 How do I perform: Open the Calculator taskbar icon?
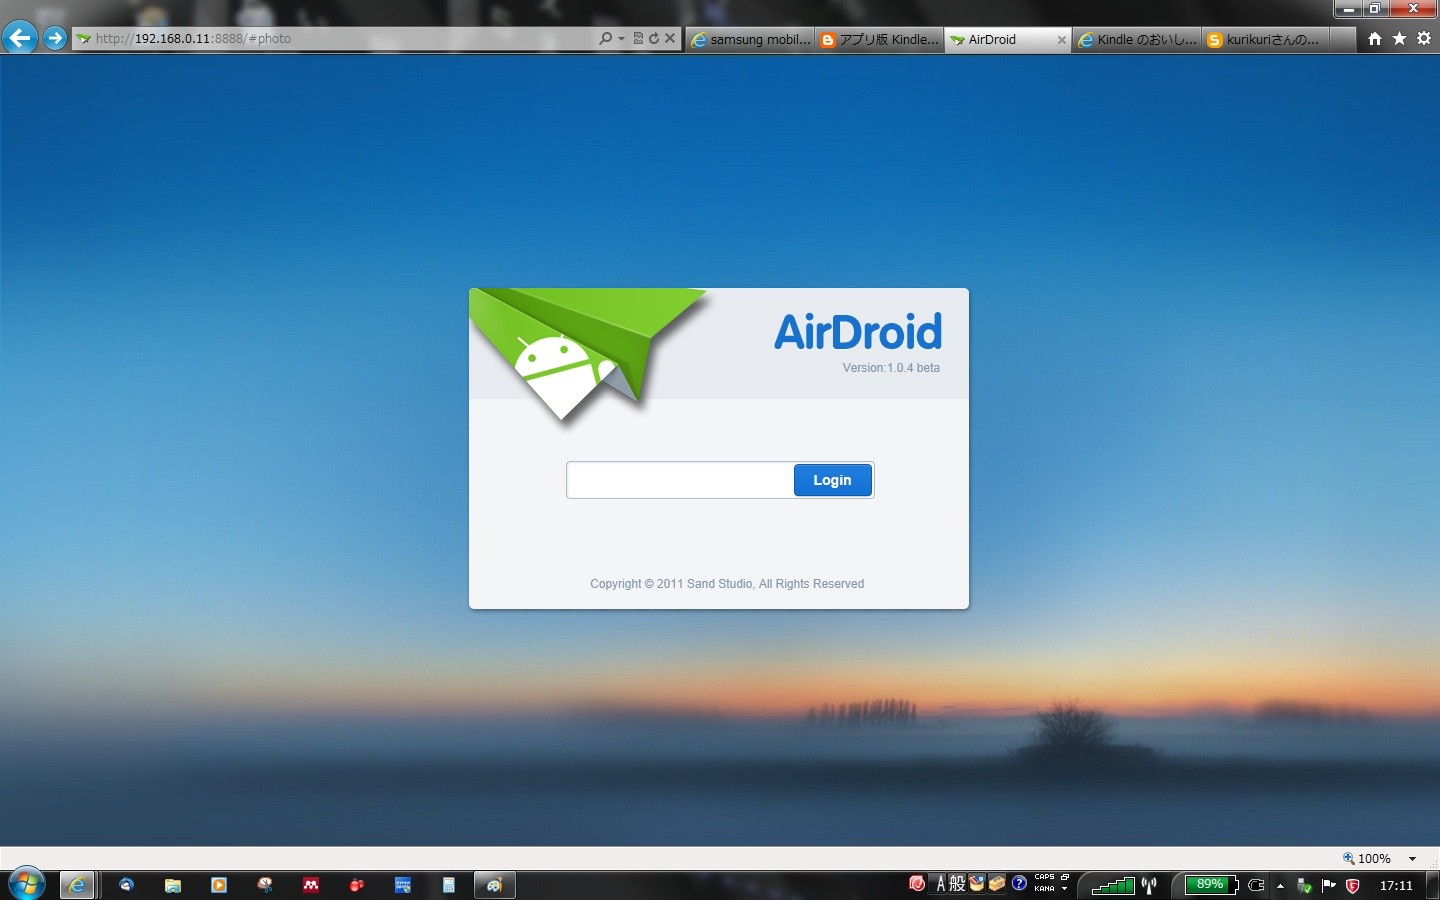[x=449, y=885]
